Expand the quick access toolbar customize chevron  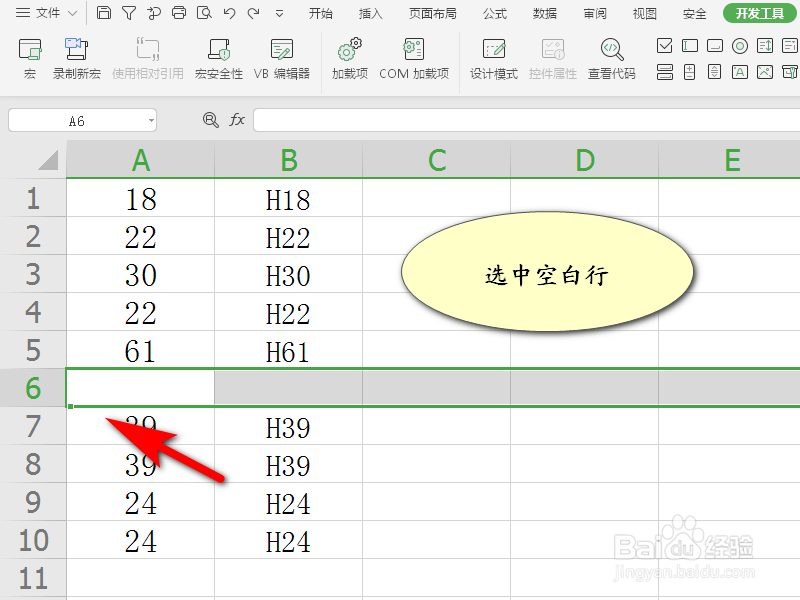click(x=279, y=13)
